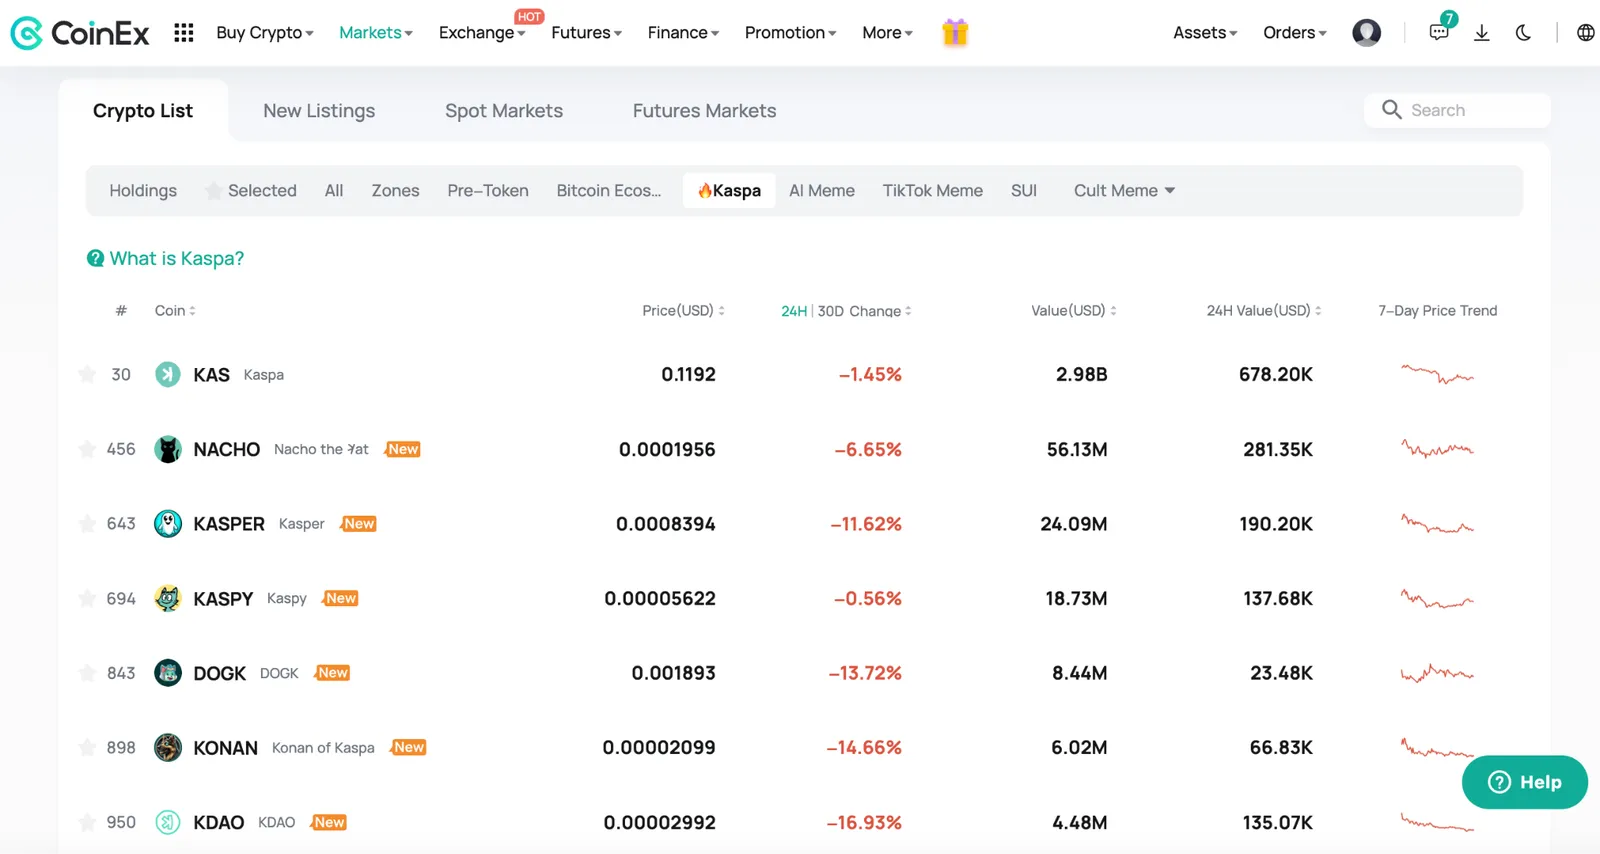The height and width of the screenshot is (854, 1600).
Task: Expand the Markets dropdown
Action: pos(376,33)
